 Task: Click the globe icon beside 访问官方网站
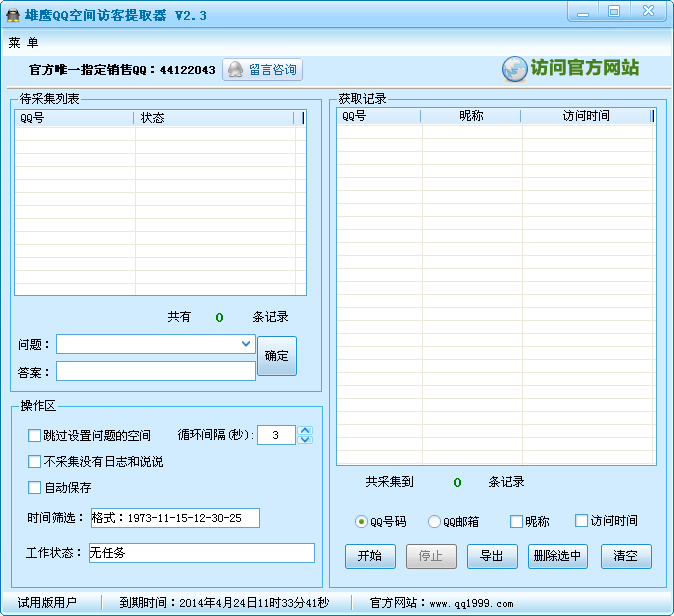tap(514, 69)
